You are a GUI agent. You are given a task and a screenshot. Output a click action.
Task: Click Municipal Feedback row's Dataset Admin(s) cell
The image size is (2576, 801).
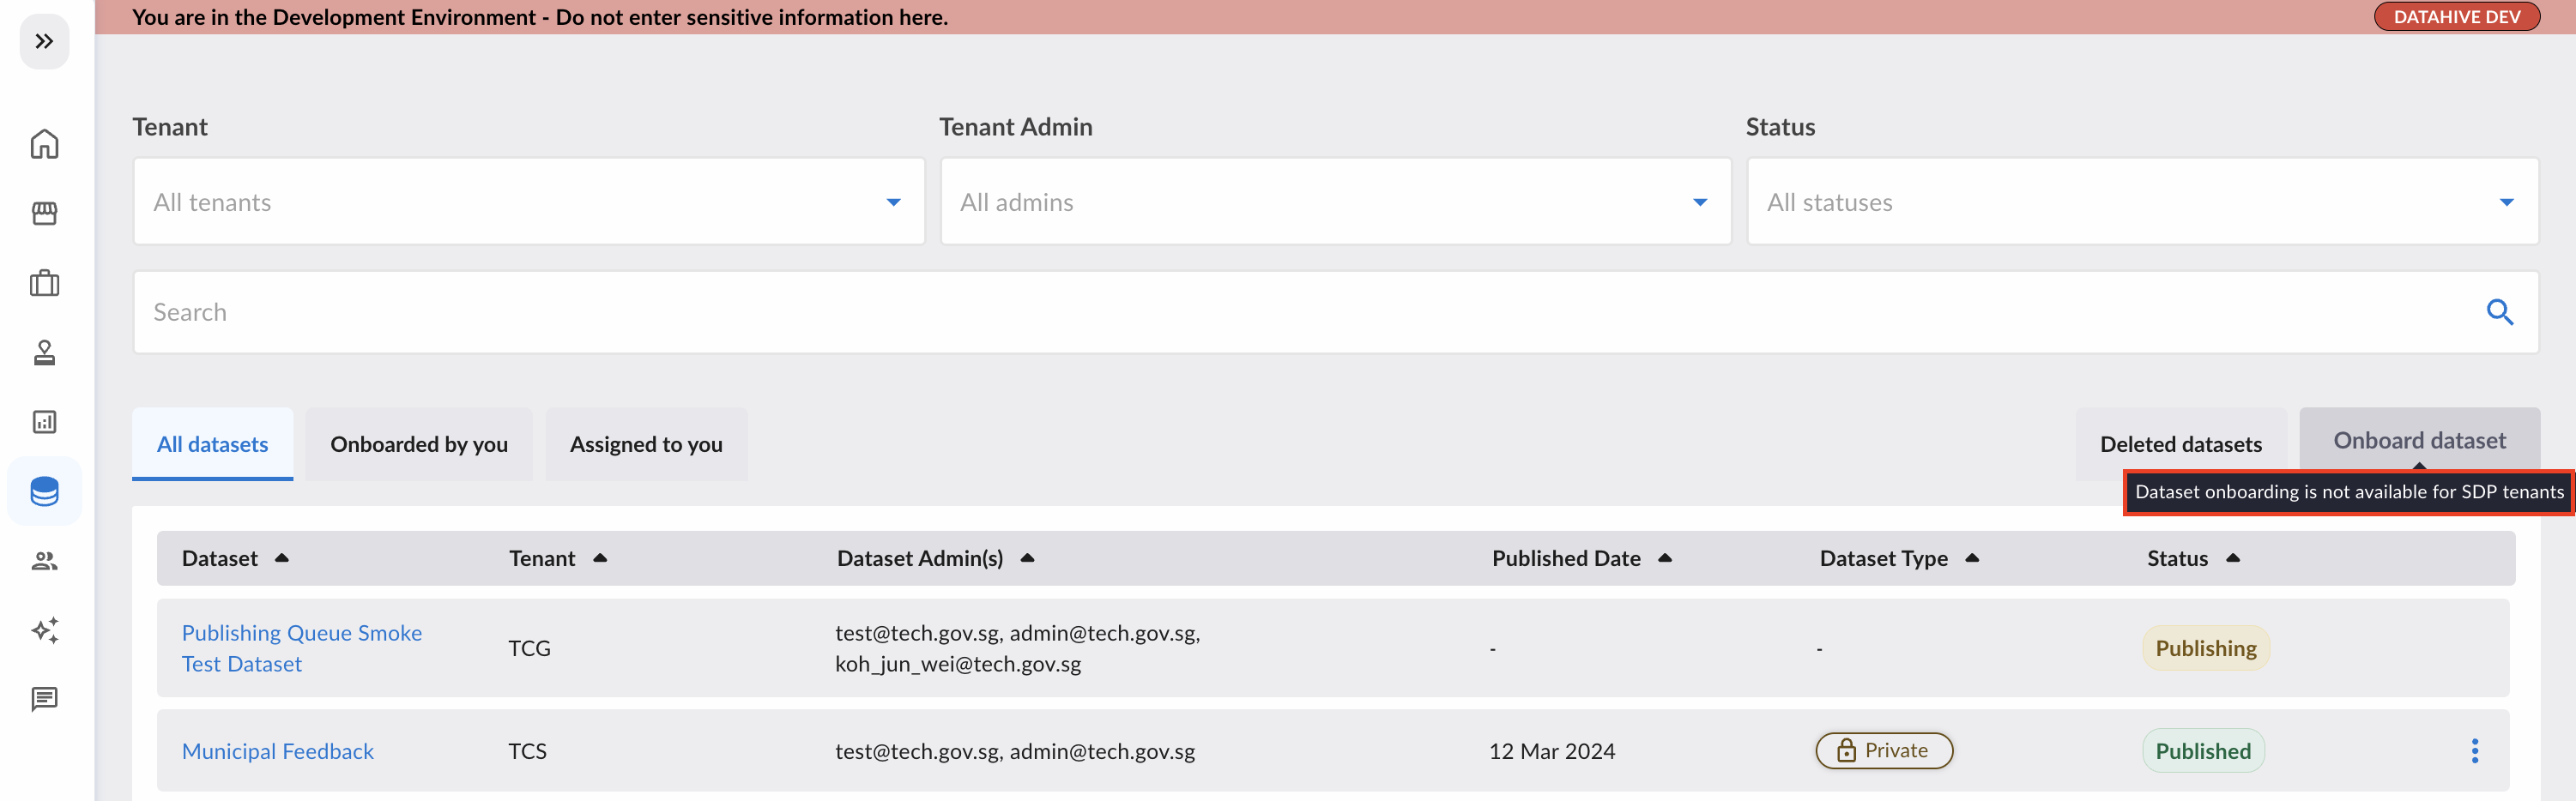click(x=1015, y=751)
